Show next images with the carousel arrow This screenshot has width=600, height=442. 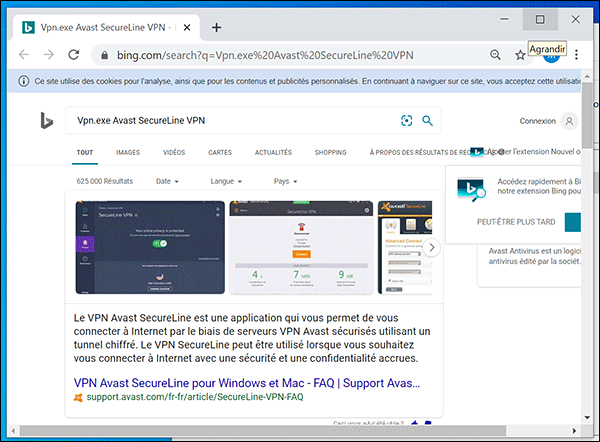pyautogui.click(x=432, y=247)
